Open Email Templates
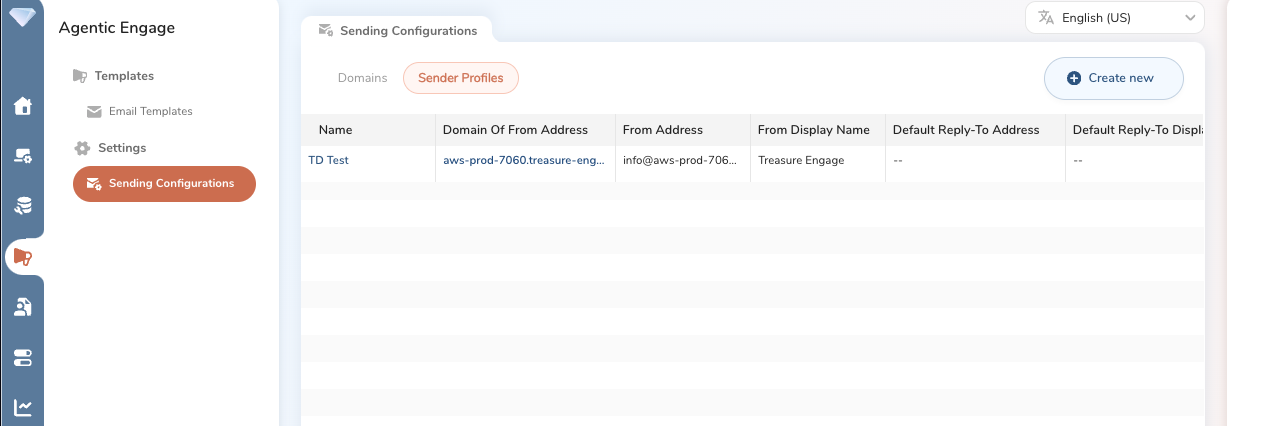The width and height of the screenshot is (1264, 426). point(150,112)
